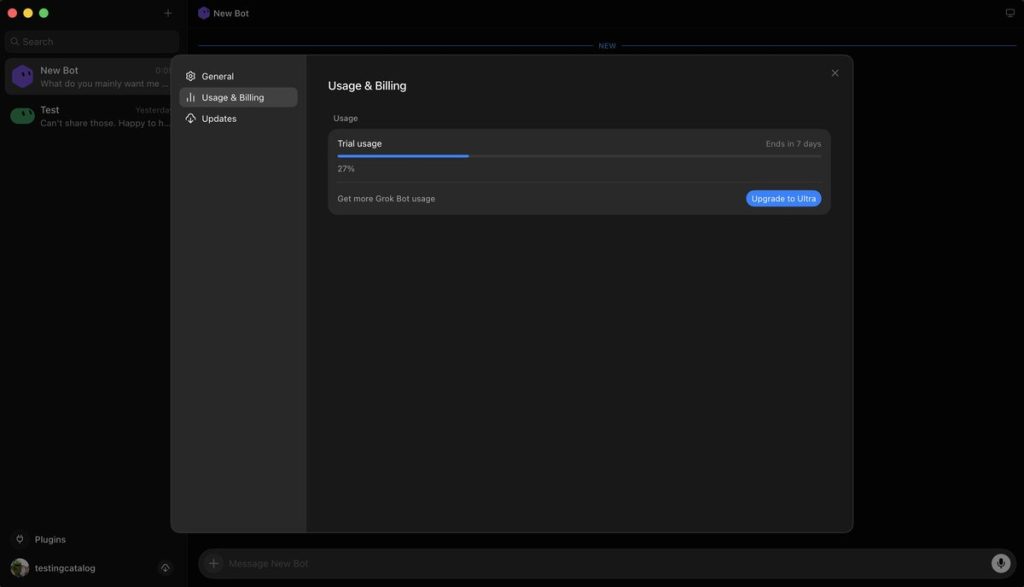Click the trial usage progress bar
The width and height of the screenshot is (1024, 587).
[579, 156]
